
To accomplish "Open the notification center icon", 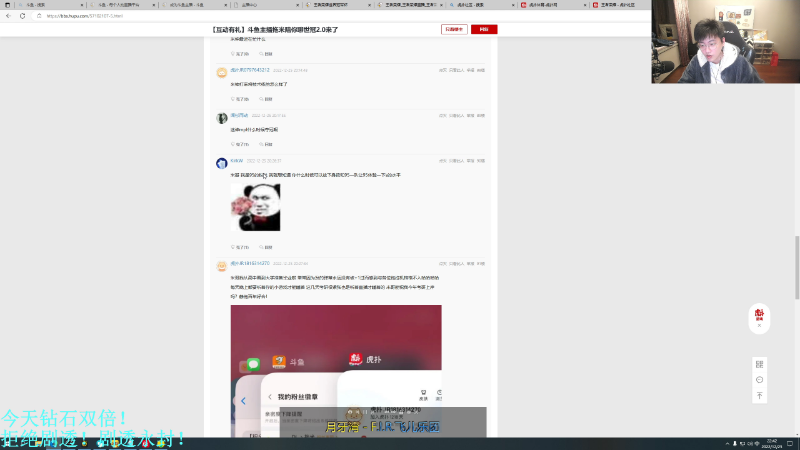I will coord(790,444).
